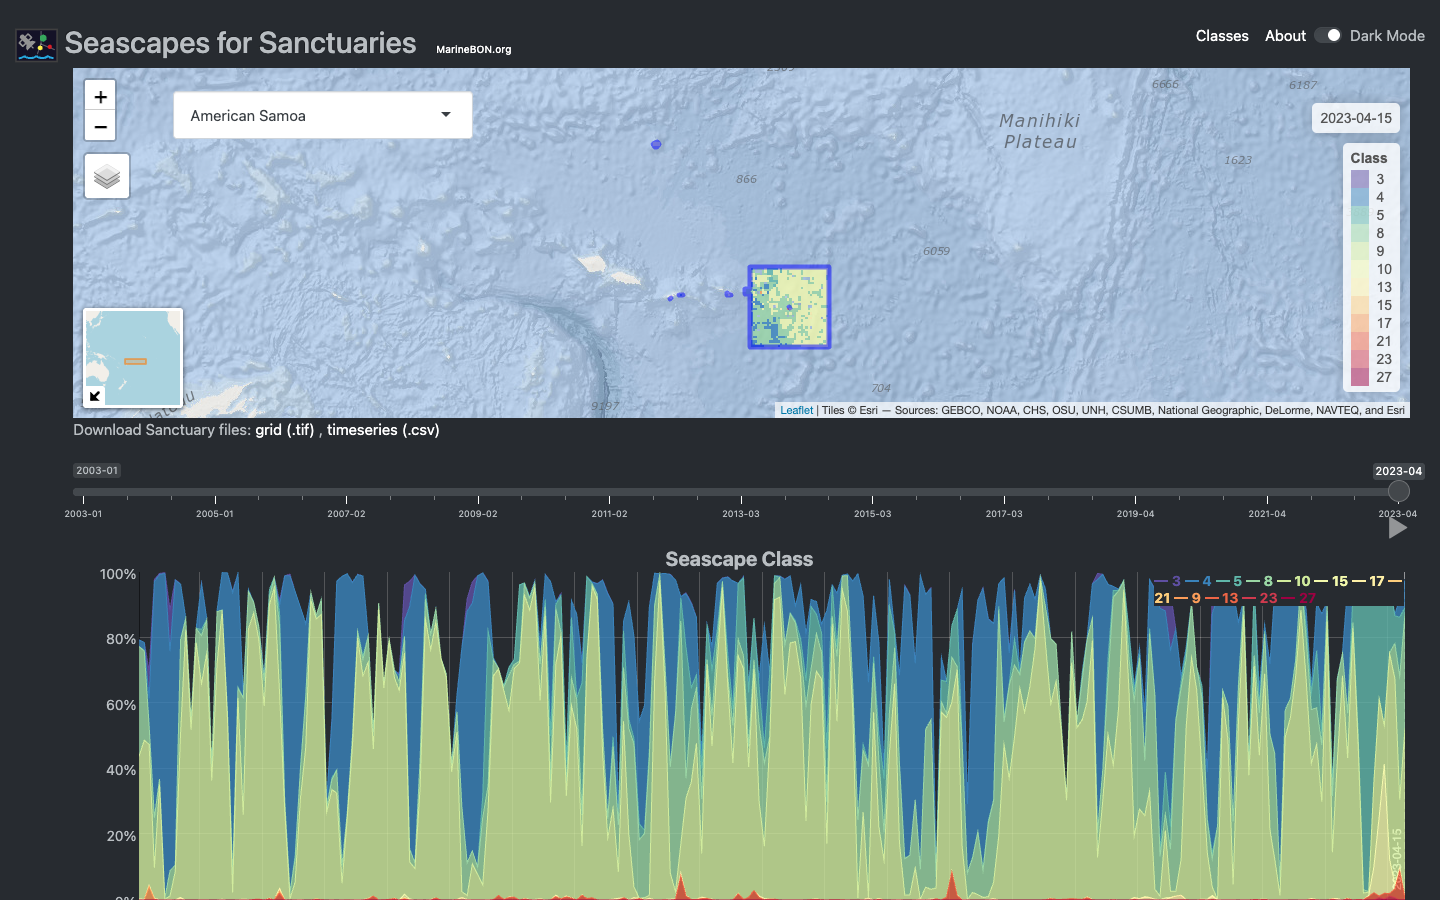Download the timeseries (.csv) file
The image size is (1440, 900).
pos(383,430)
